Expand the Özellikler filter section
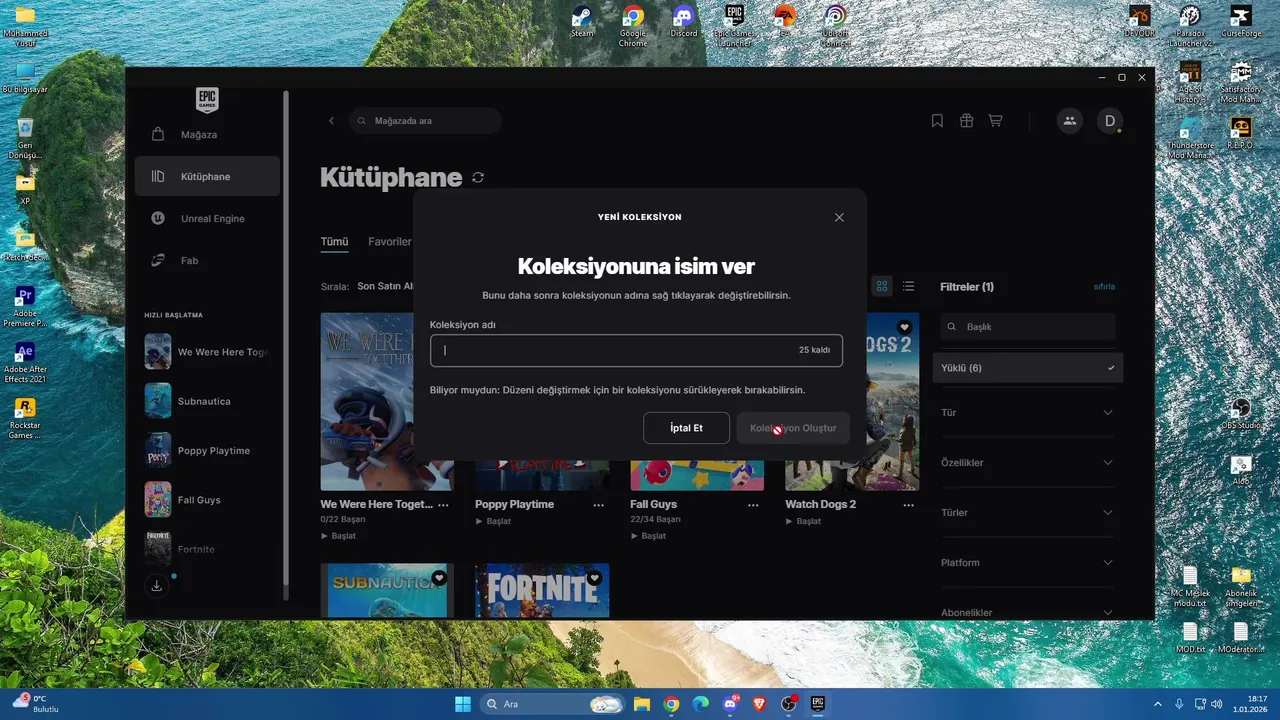This screenshot has height=720, width=1280. coord(1027,462)
